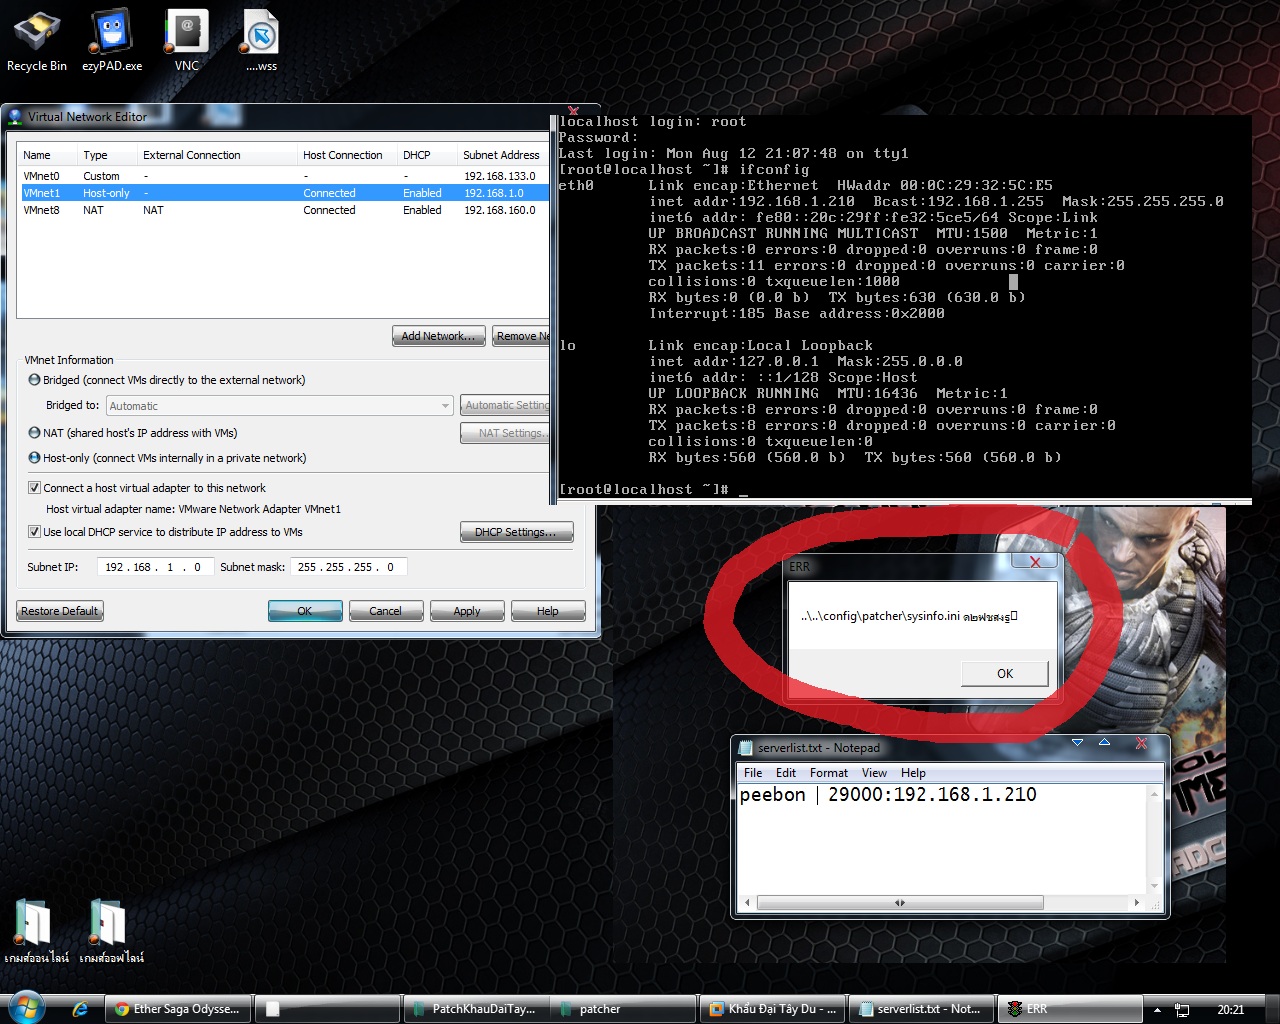Switch to serverlist.txt Notepad taskbar item
Viewport: 1280px width, 1024px height.
tap(921, 1009)
